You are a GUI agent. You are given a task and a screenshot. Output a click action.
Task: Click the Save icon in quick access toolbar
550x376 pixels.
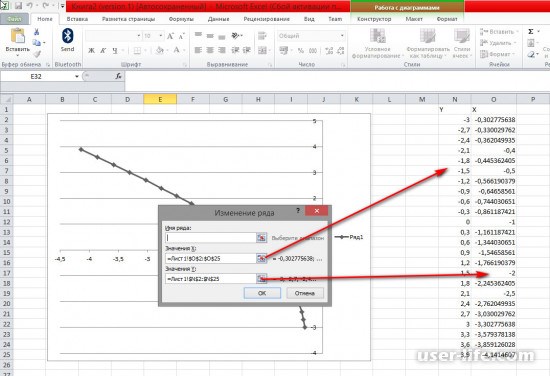(18, 6)
